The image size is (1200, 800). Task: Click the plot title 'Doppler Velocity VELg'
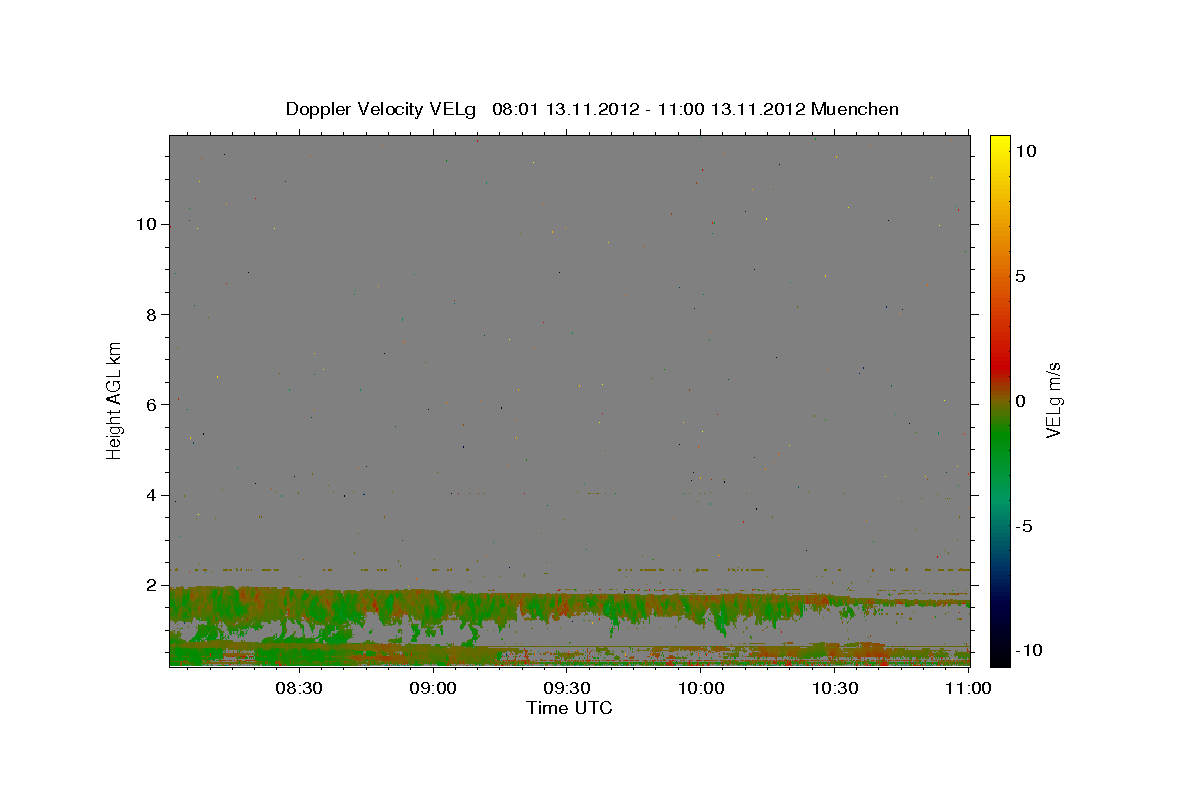pos(383,109)
